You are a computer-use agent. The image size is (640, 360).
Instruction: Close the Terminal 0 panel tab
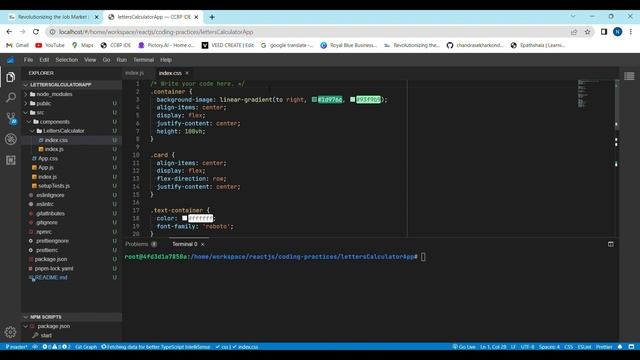(203, 244)
